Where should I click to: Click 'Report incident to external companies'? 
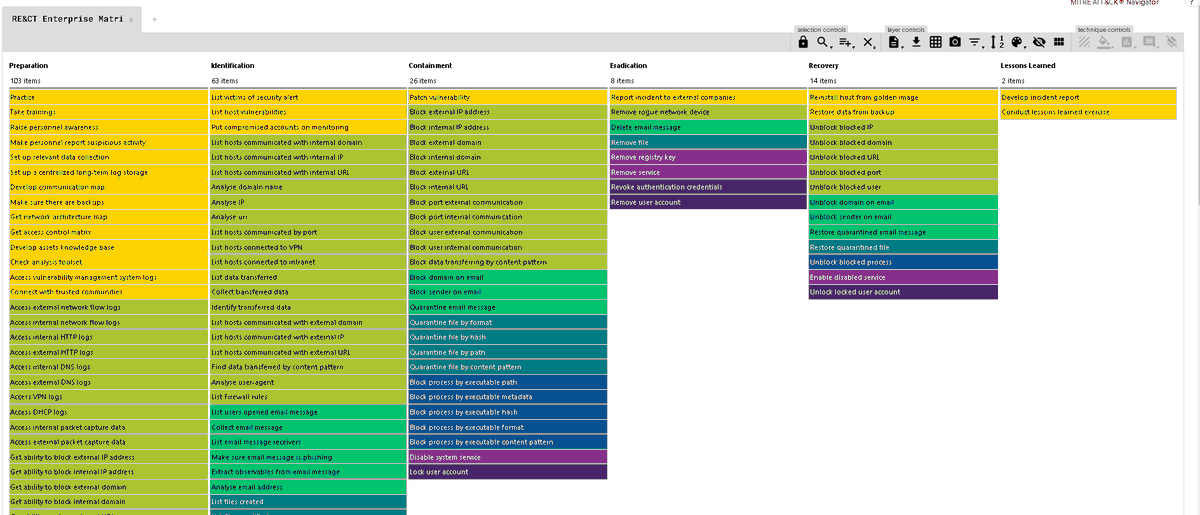pyautogui.click(x=707, y=97)
